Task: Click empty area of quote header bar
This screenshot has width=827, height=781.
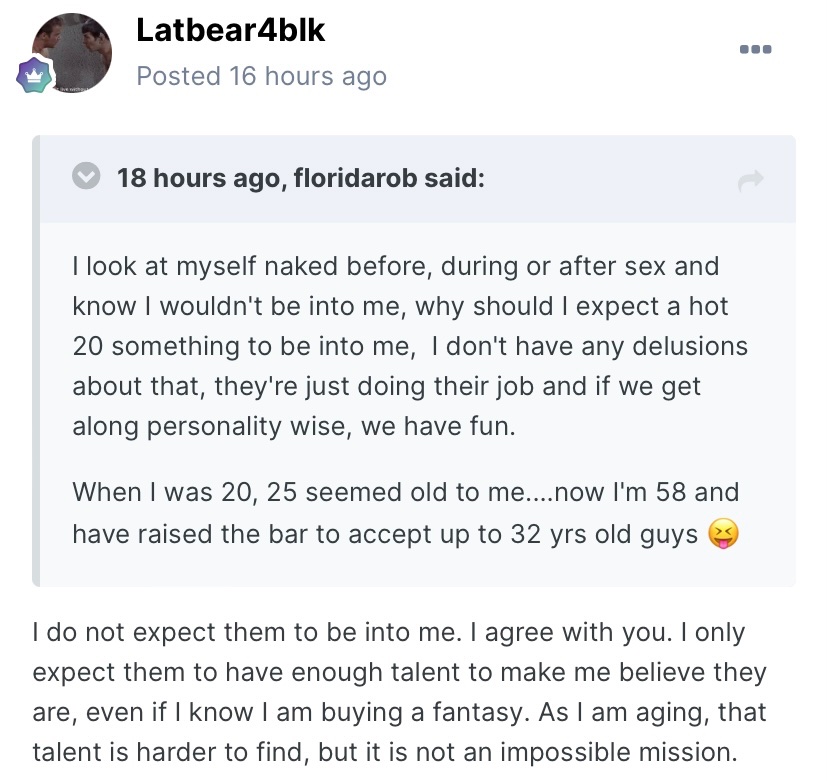Action: tap(607, 179)
